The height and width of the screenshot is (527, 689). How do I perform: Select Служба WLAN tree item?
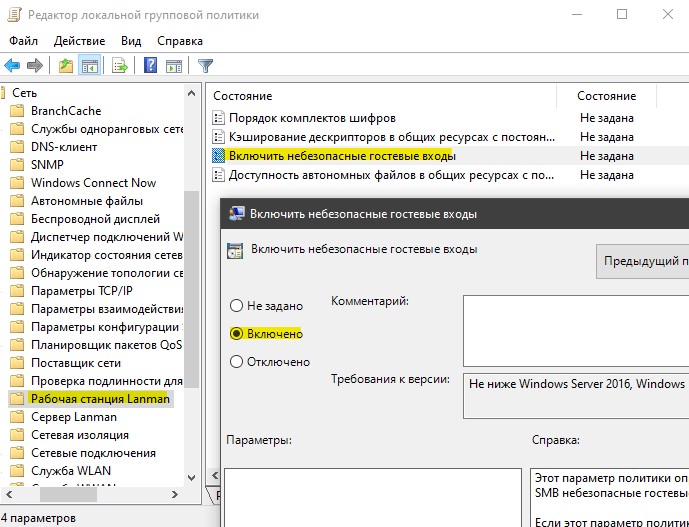pos(71,471)
